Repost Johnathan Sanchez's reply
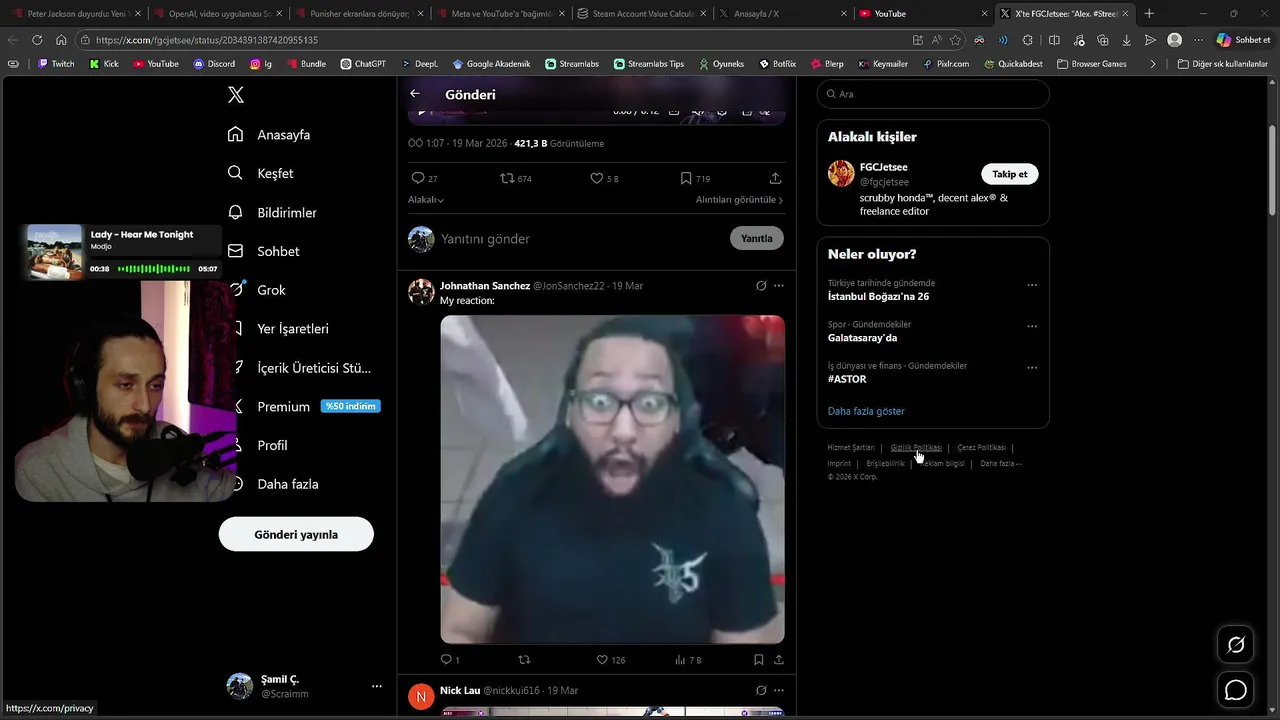The image size is (1280, 720). click(x=524, y=660)
